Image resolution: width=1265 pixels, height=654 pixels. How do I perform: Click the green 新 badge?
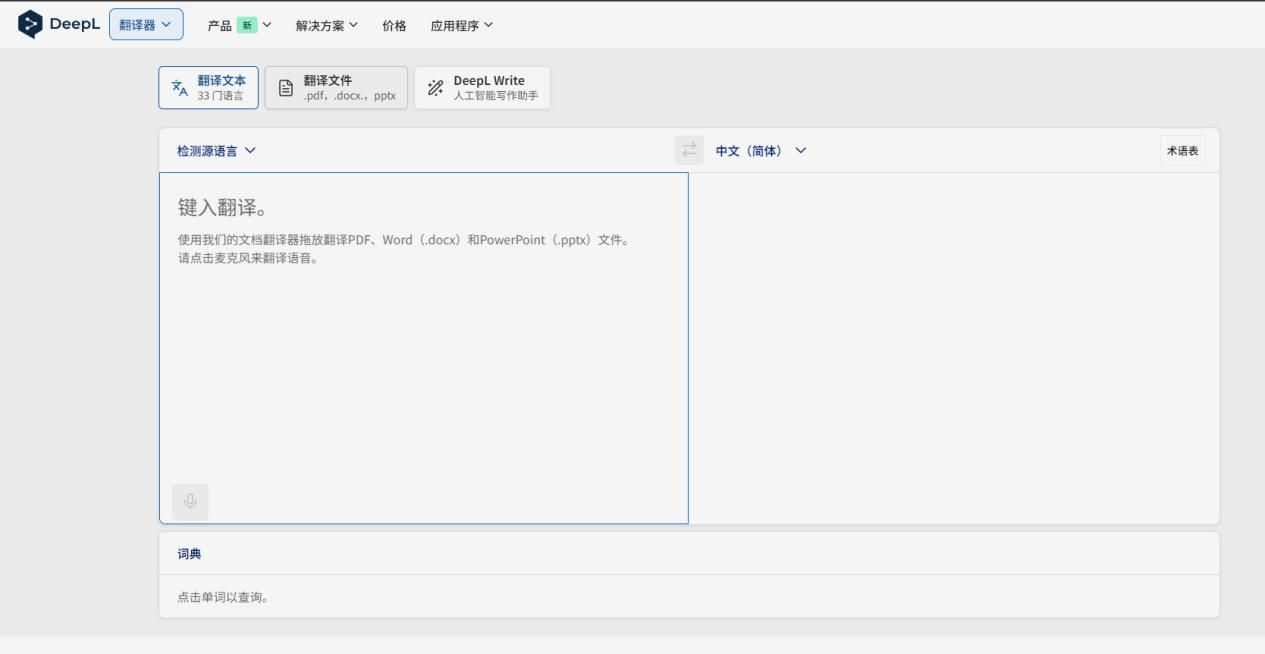(246, 25)
